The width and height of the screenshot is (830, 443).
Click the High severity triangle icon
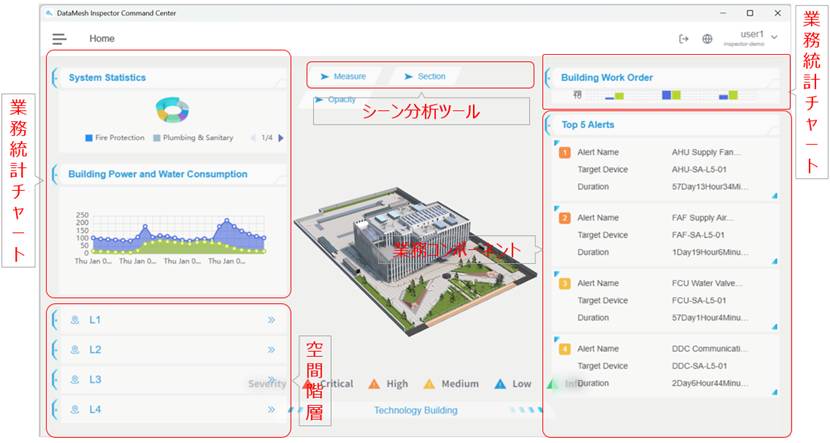tap(373, 383)
